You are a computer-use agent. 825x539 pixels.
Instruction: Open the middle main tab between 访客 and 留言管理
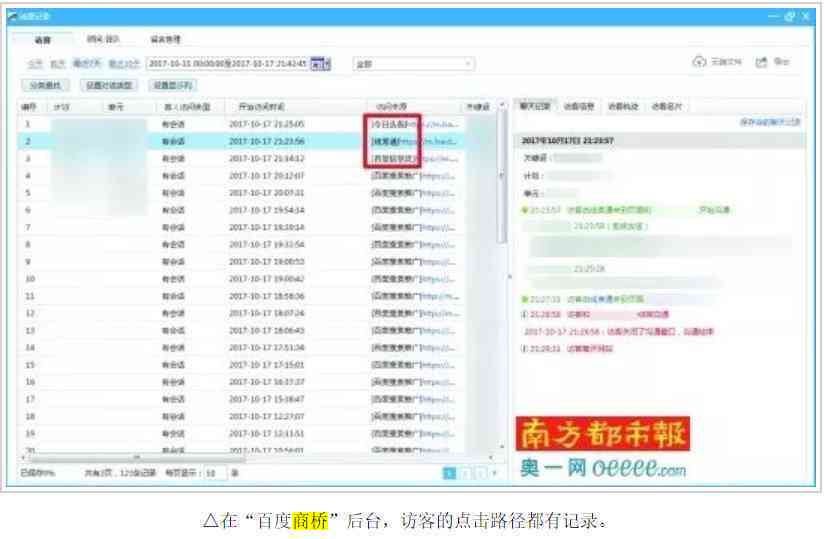pyautogui.click(x=103, y=39)
